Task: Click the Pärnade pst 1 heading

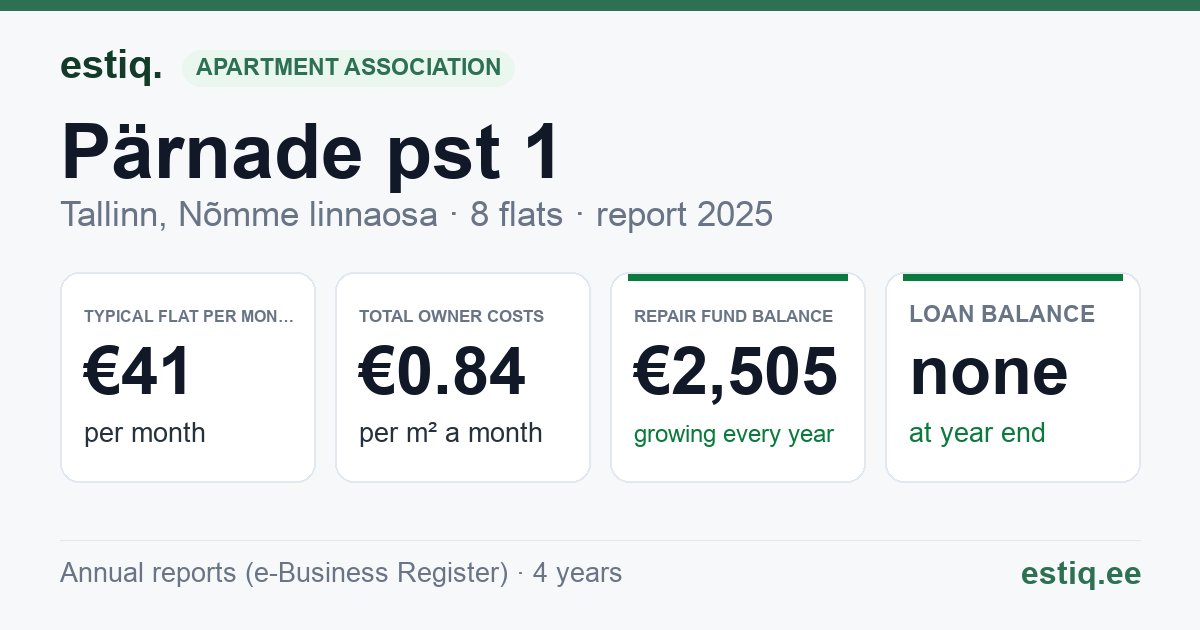Action: [311, 152]
